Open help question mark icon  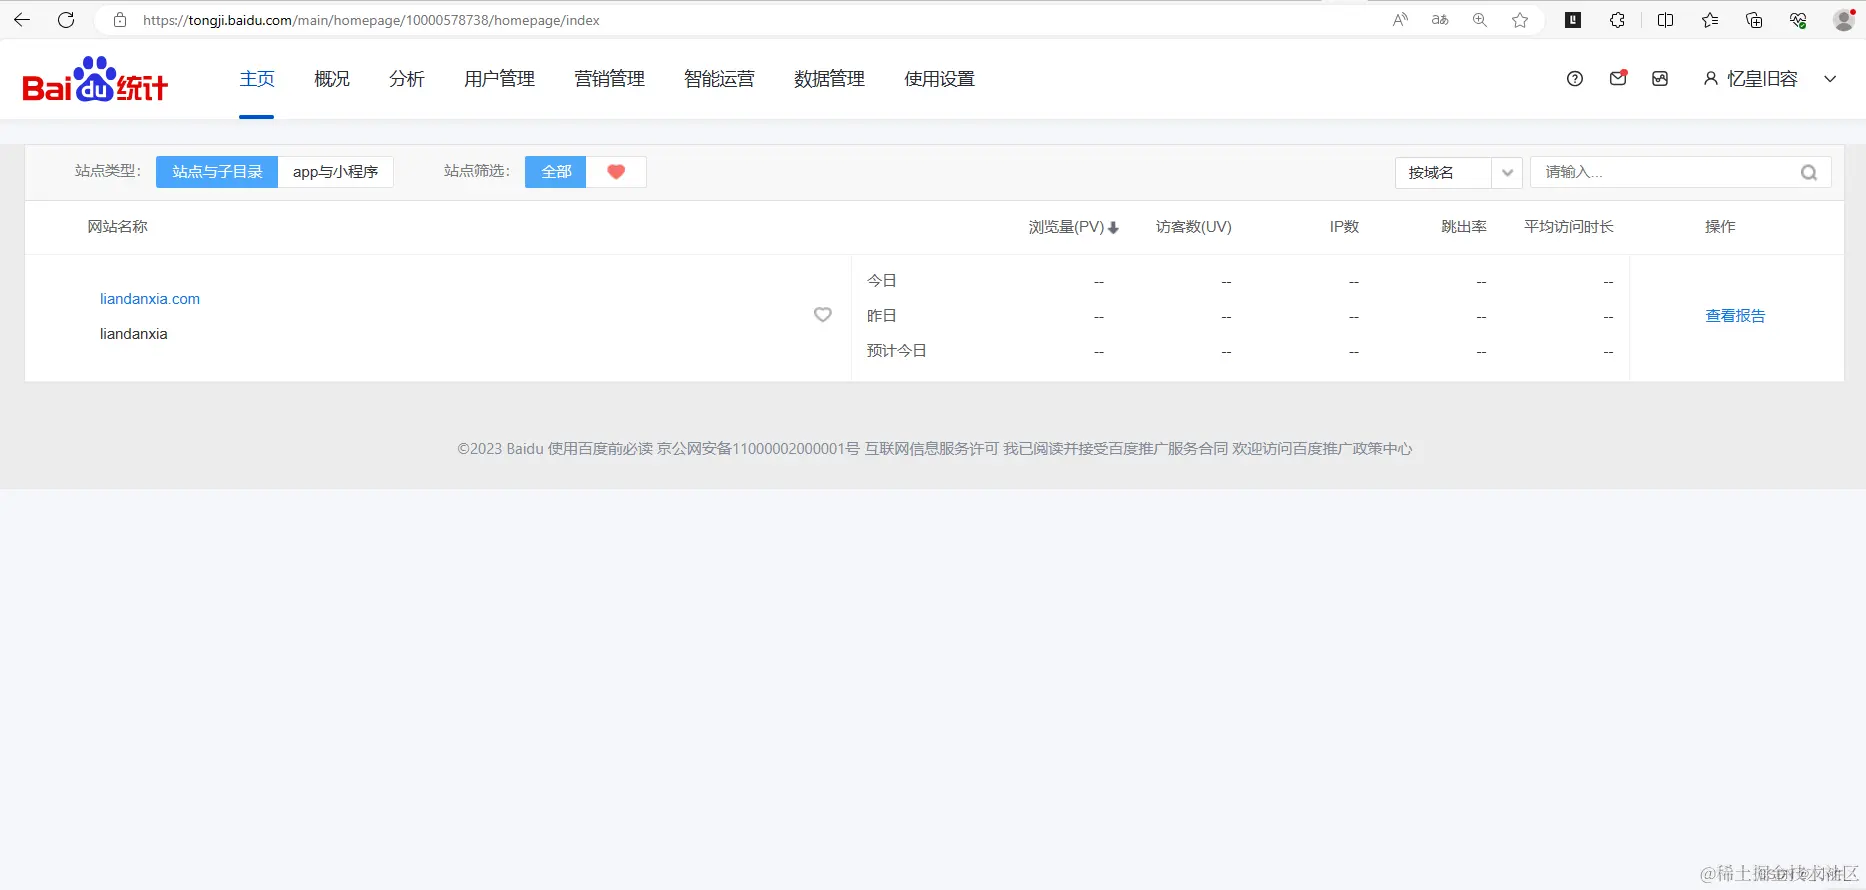click(x=1575, y=79)
